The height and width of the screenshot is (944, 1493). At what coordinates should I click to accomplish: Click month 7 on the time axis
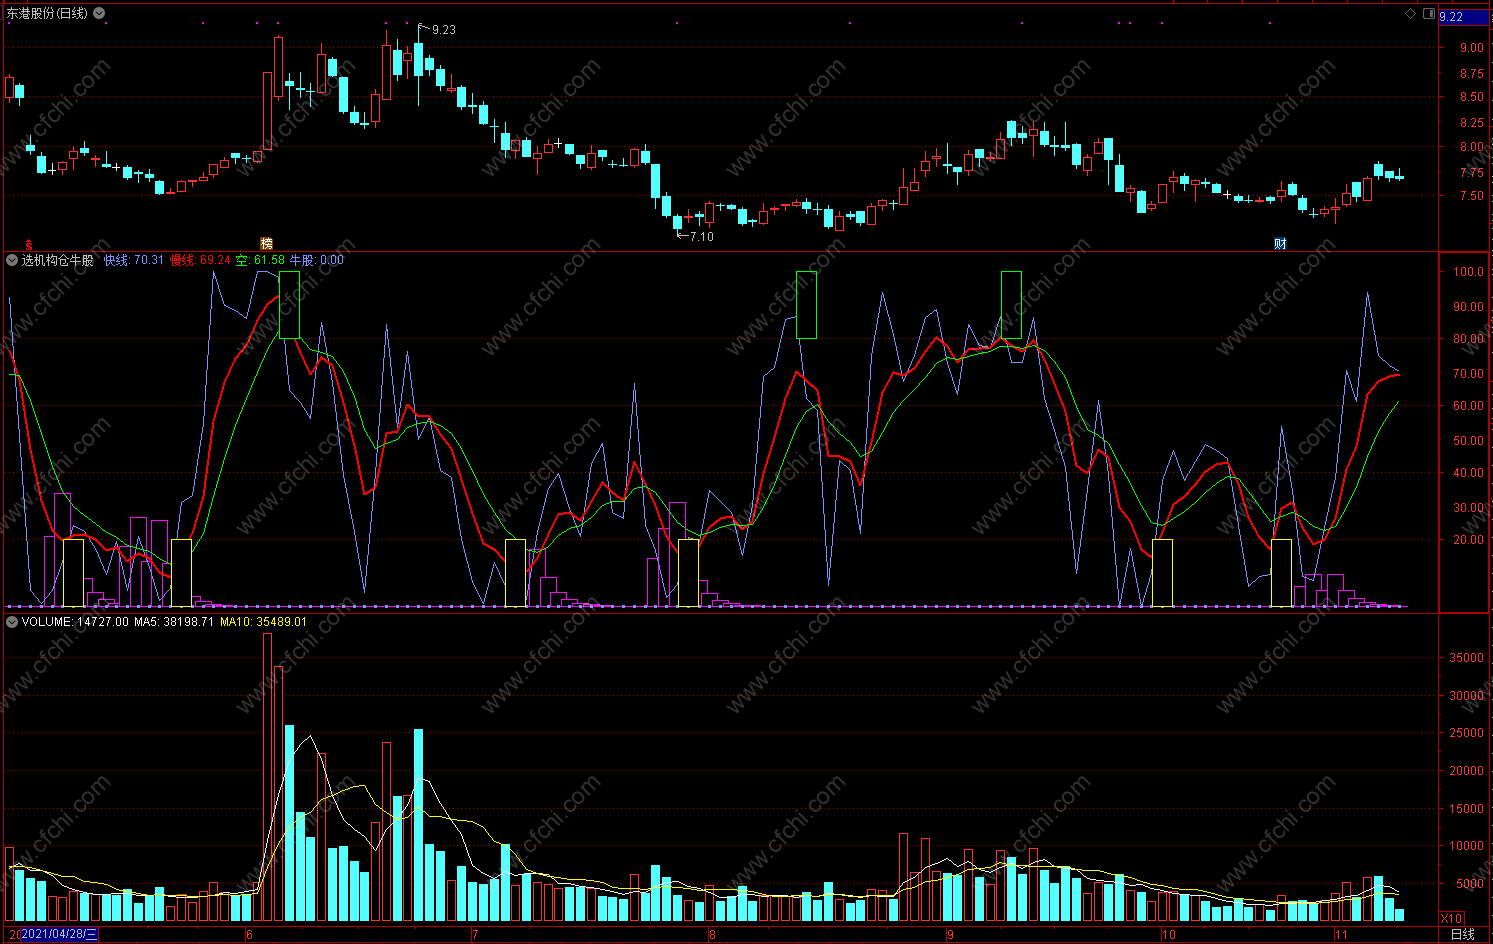(x=475, y=935)
